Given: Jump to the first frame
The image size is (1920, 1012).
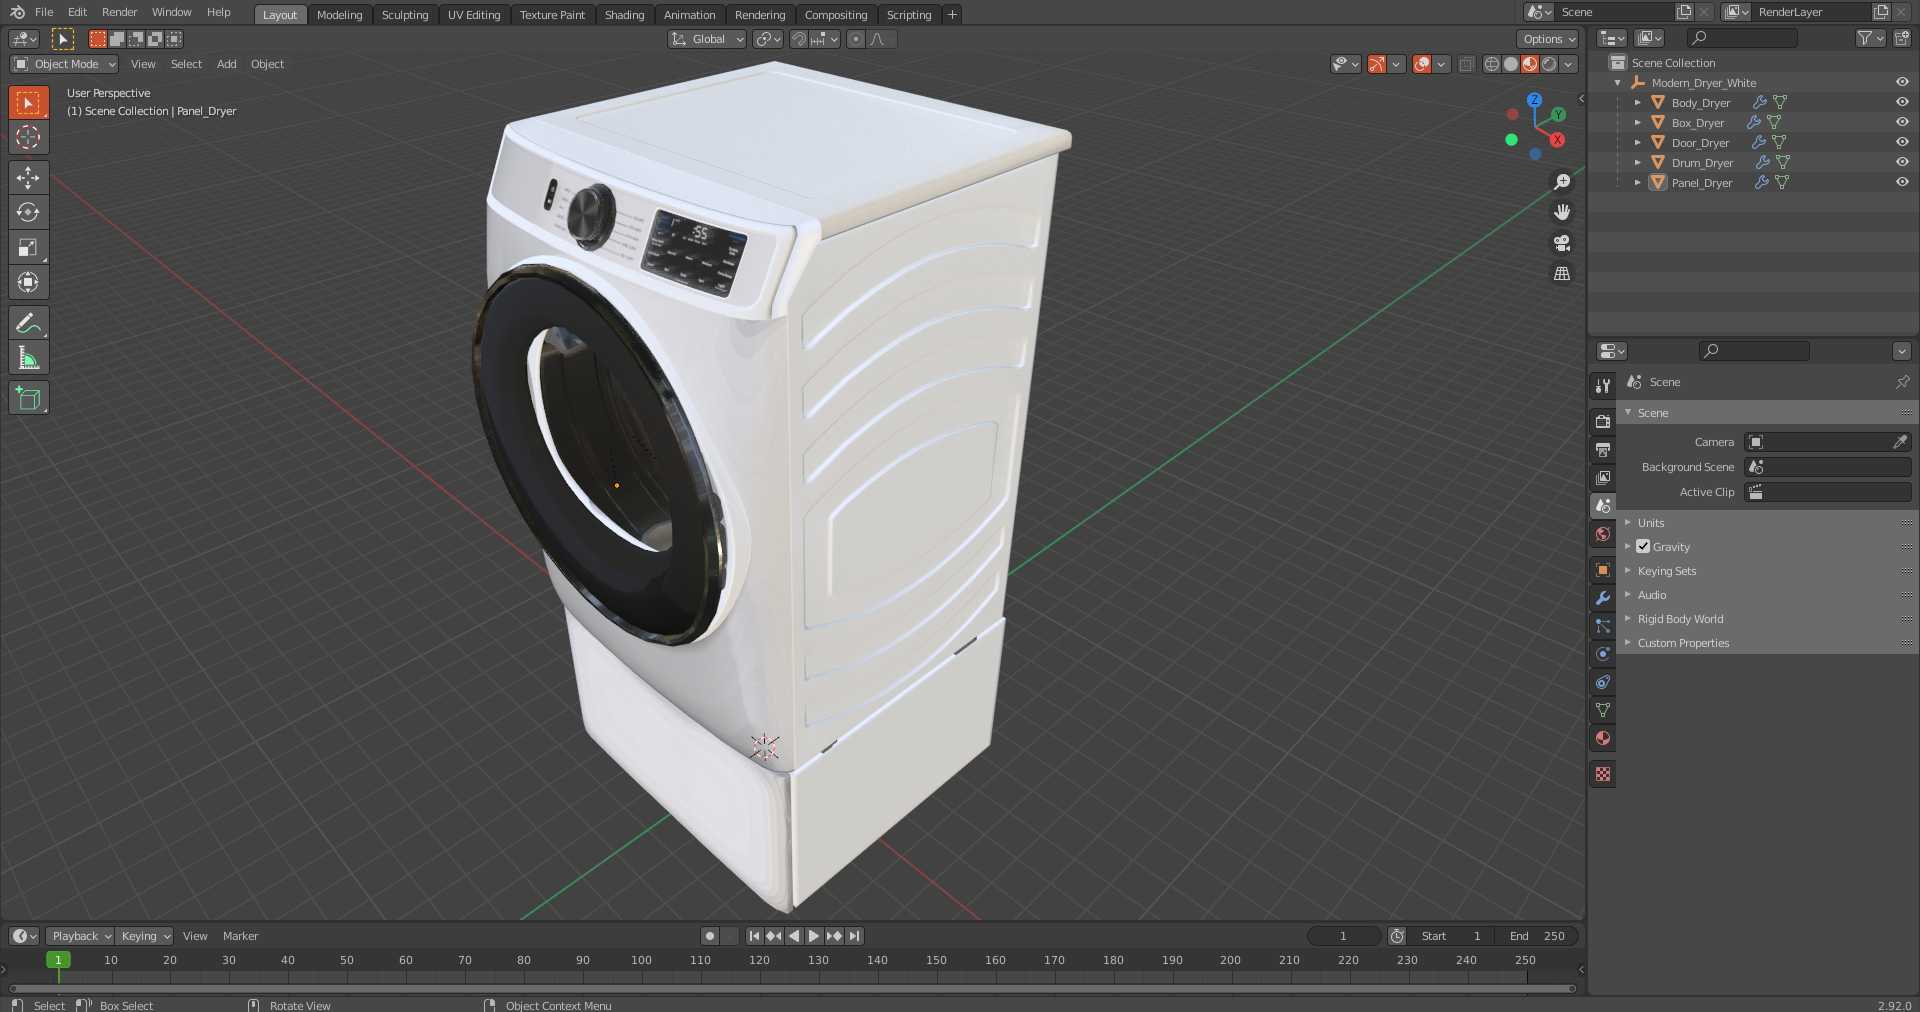Looking at the screenshot, I should (754, 936).
